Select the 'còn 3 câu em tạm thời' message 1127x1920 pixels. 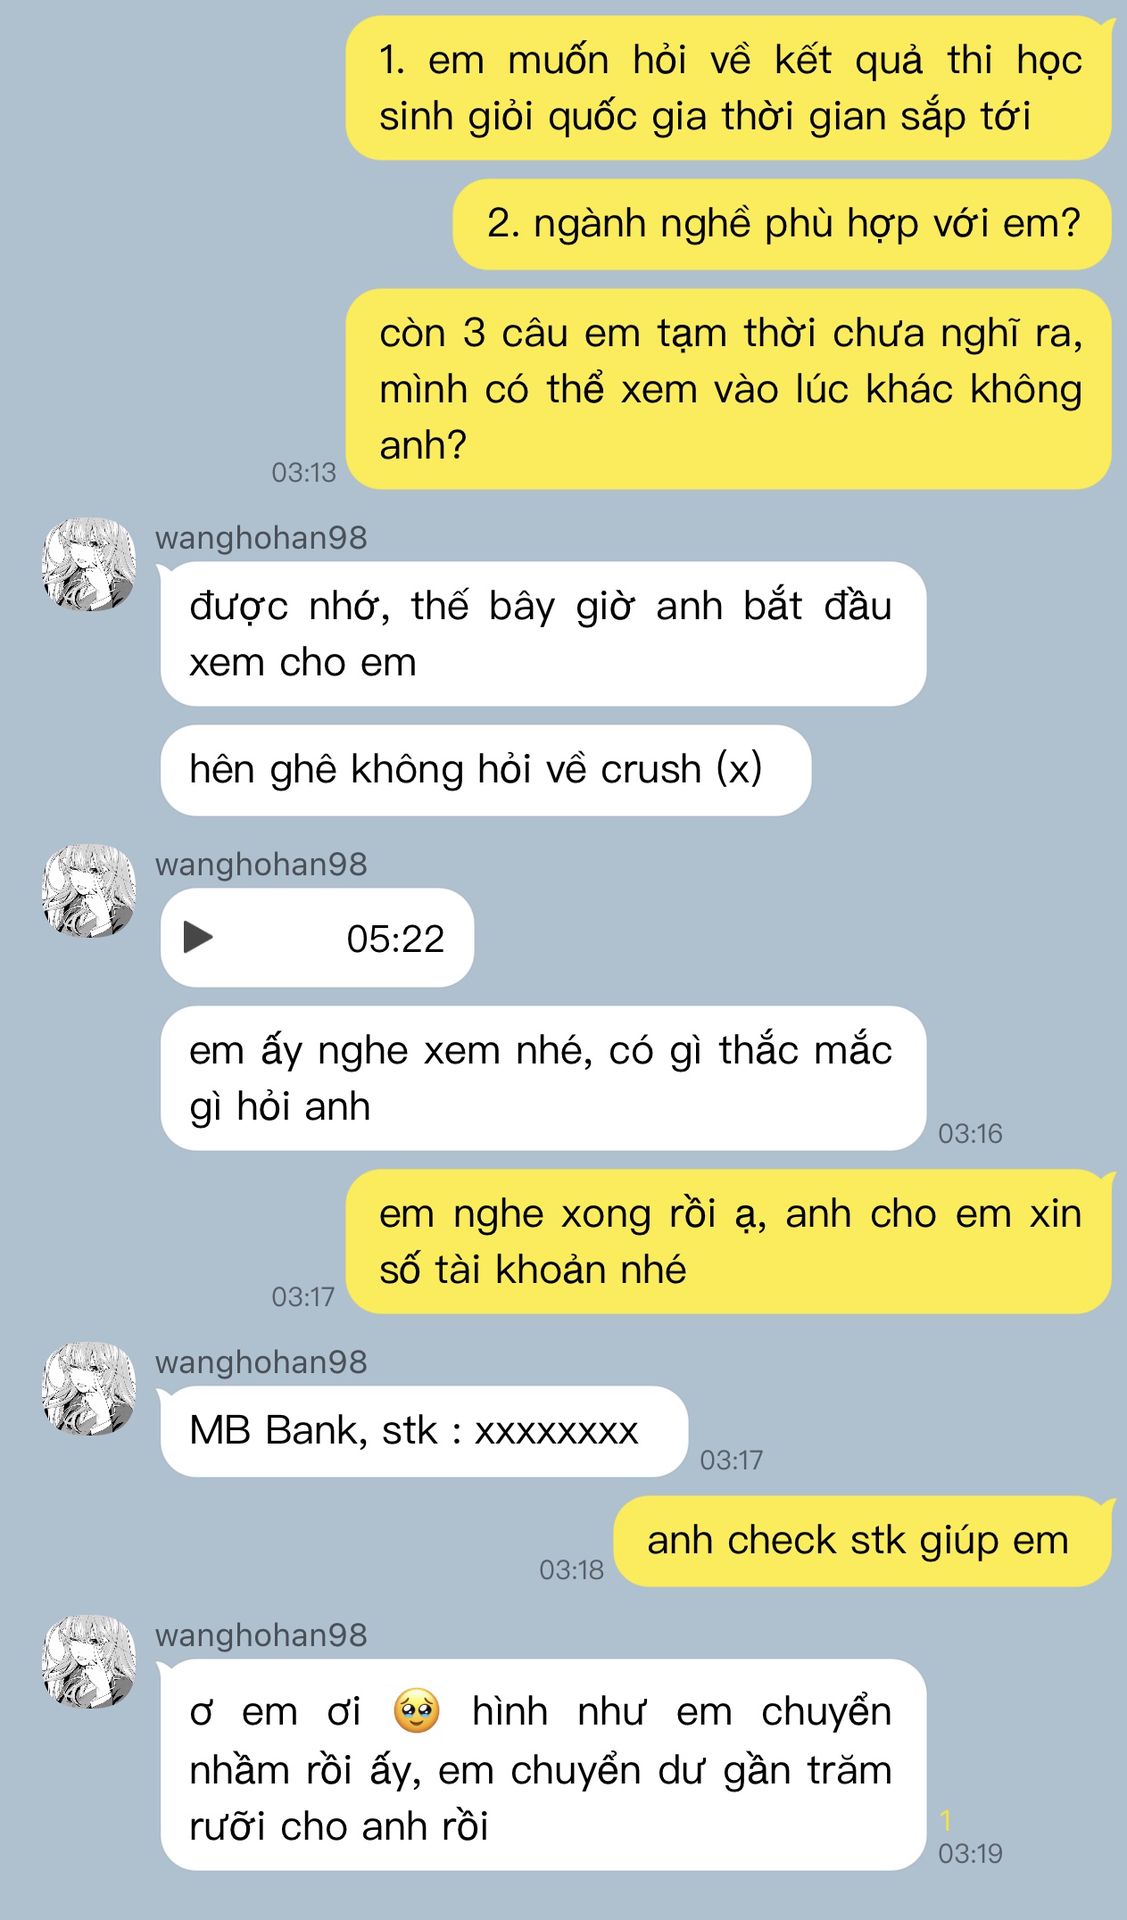tap(729, 389)
